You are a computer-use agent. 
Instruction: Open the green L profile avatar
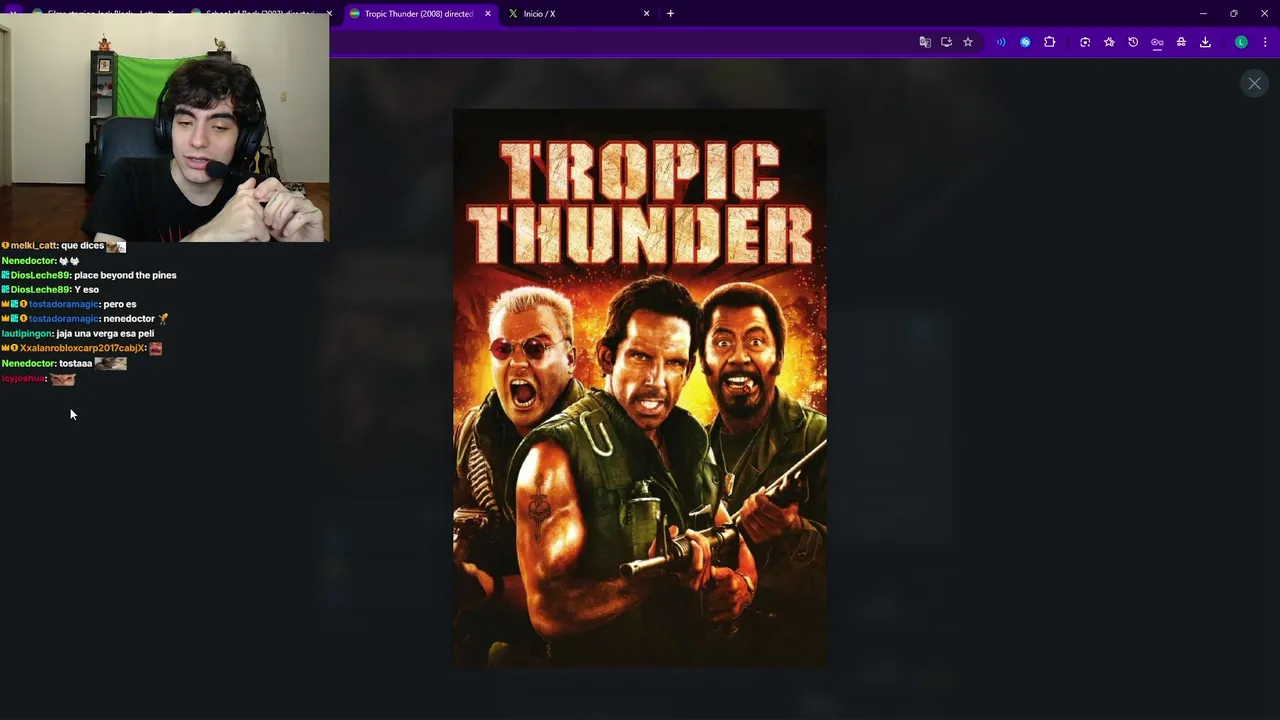pos(1241,42)
